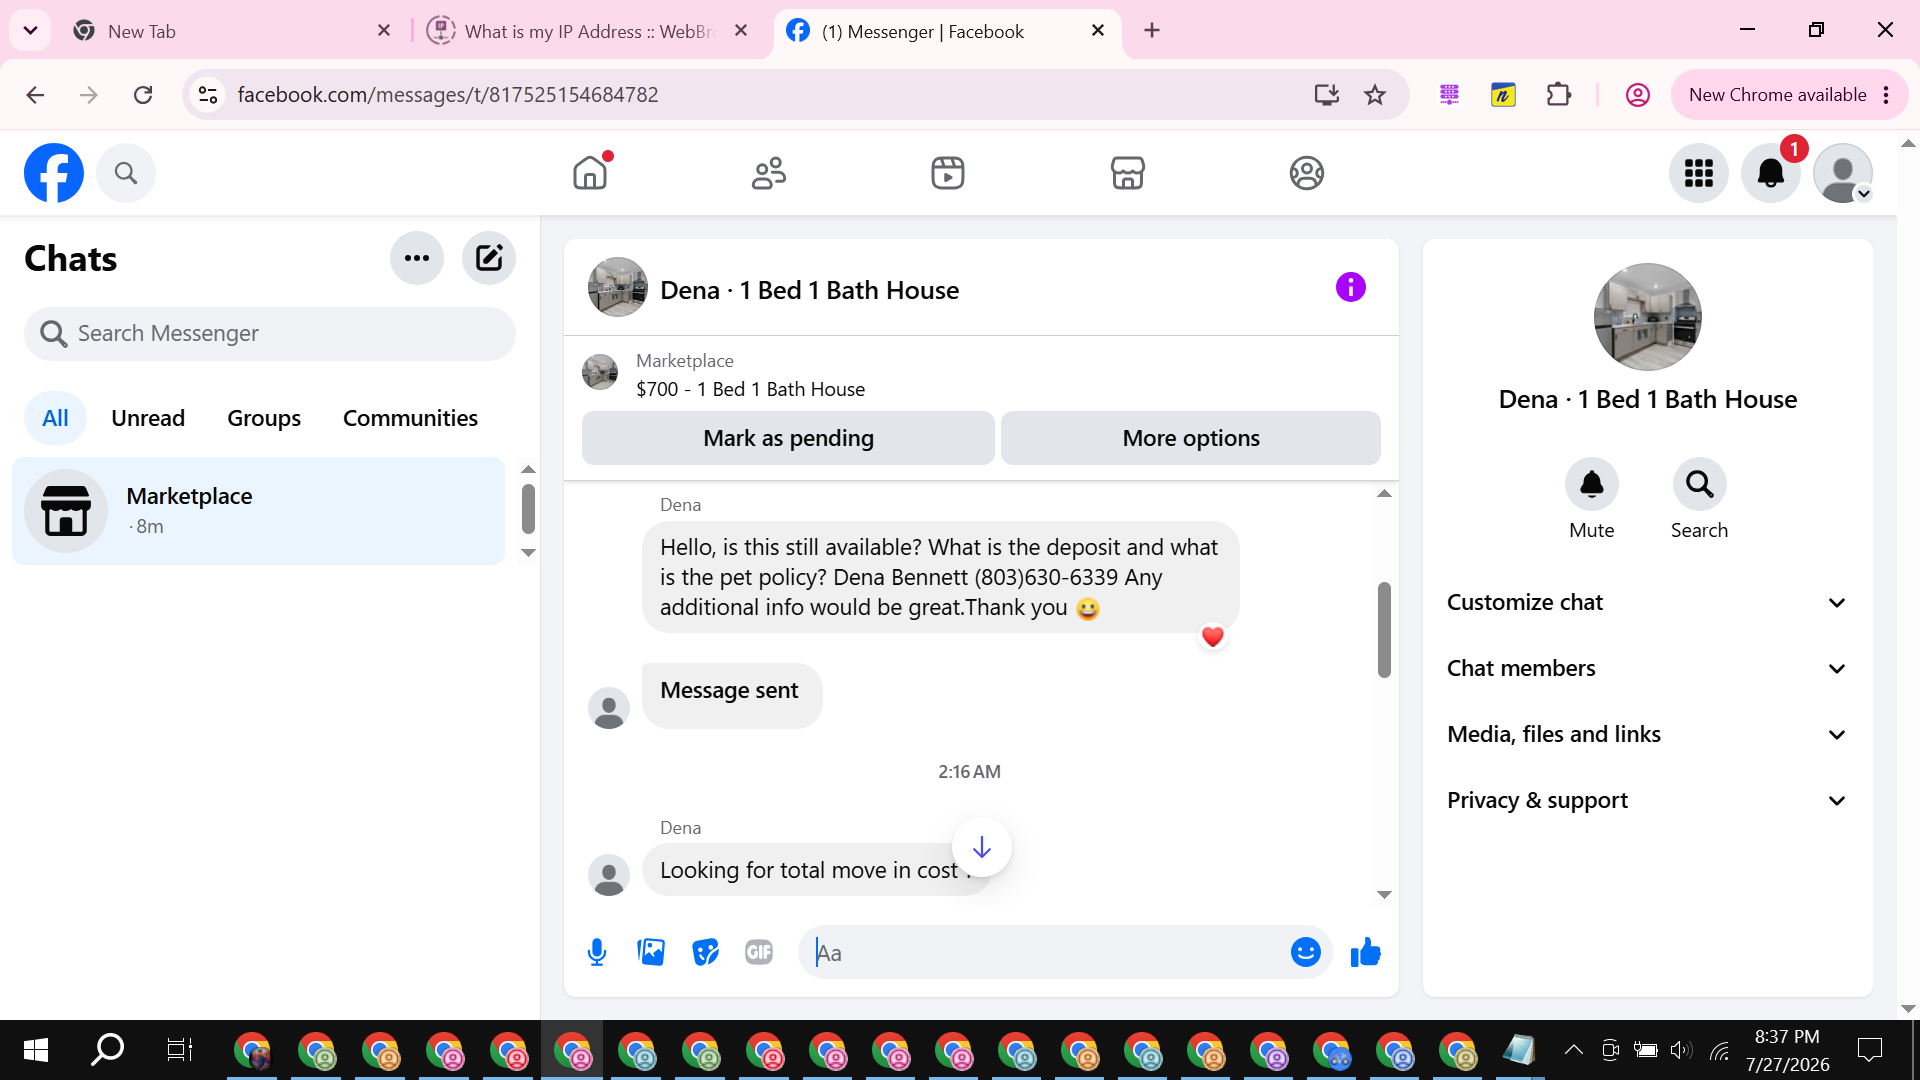The width and height of the screenshot is (1920, 1080).
Task: Select the All chats filter
Action: [x=55, y=418]
